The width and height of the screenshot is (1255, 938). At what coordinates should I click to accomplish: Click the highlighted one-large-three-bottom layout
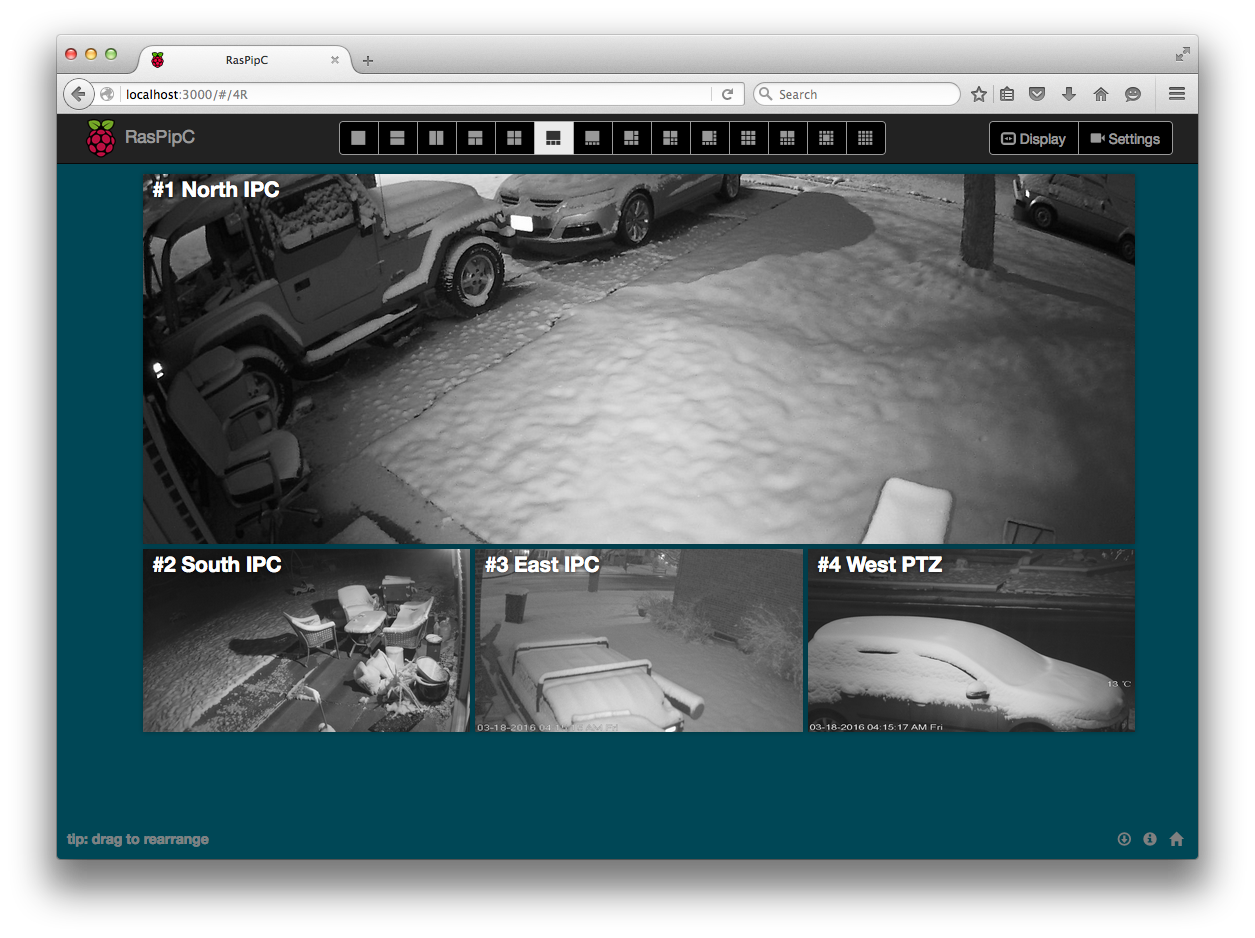(x=553, y=138)
